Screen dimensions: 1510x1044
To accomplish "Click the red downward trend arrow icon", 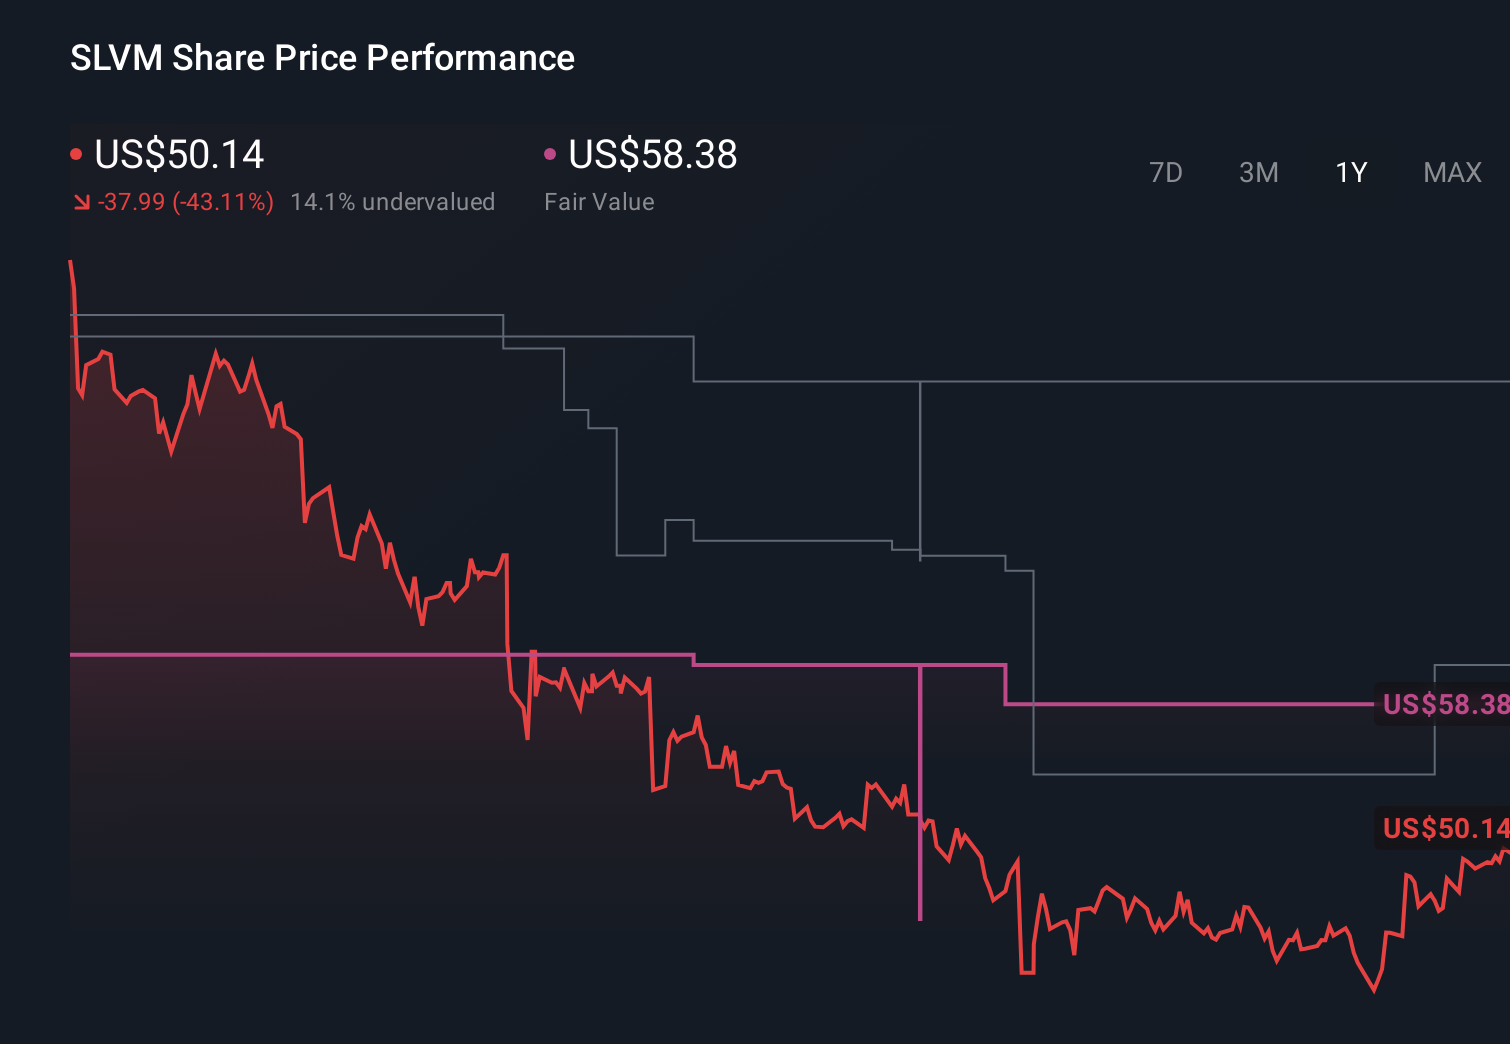I will click(x=82, y=201).
